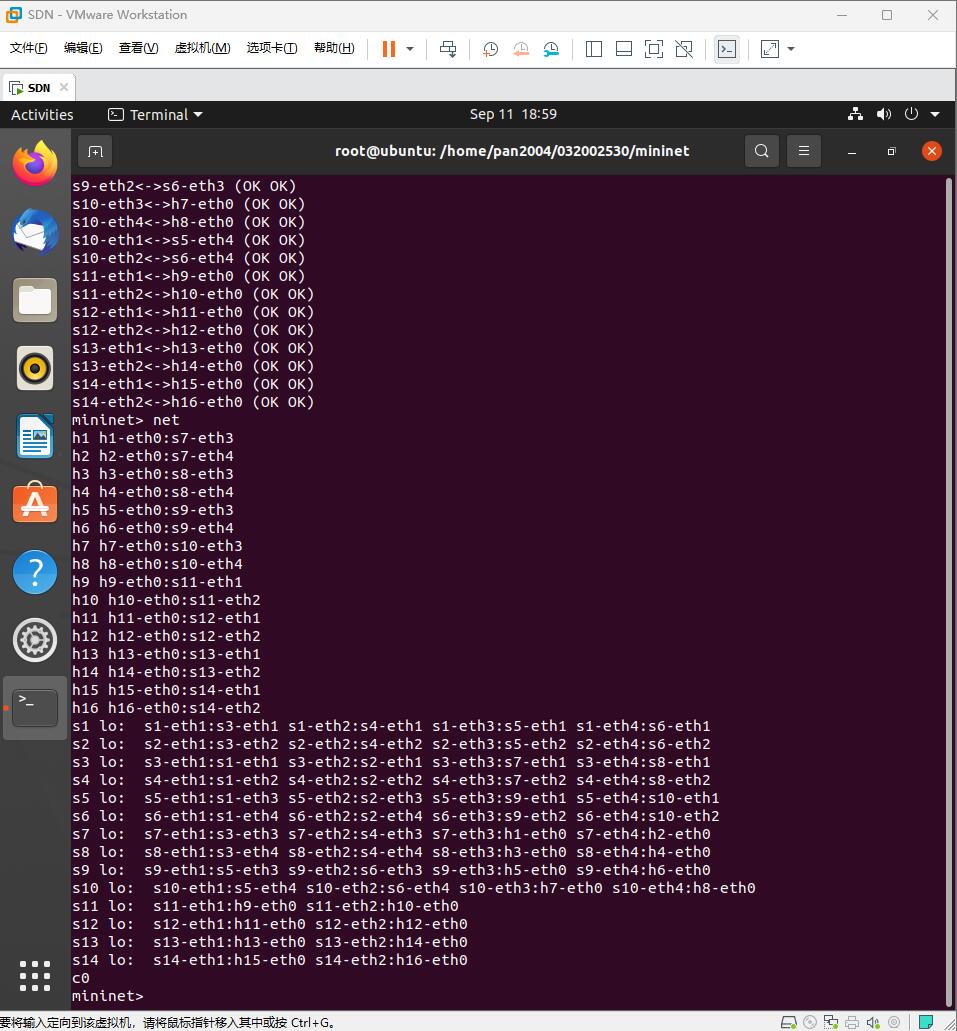Screen dimensions: 957x1031
Task: Expand the Terminal app menu
Action: [x=155, y=114]
